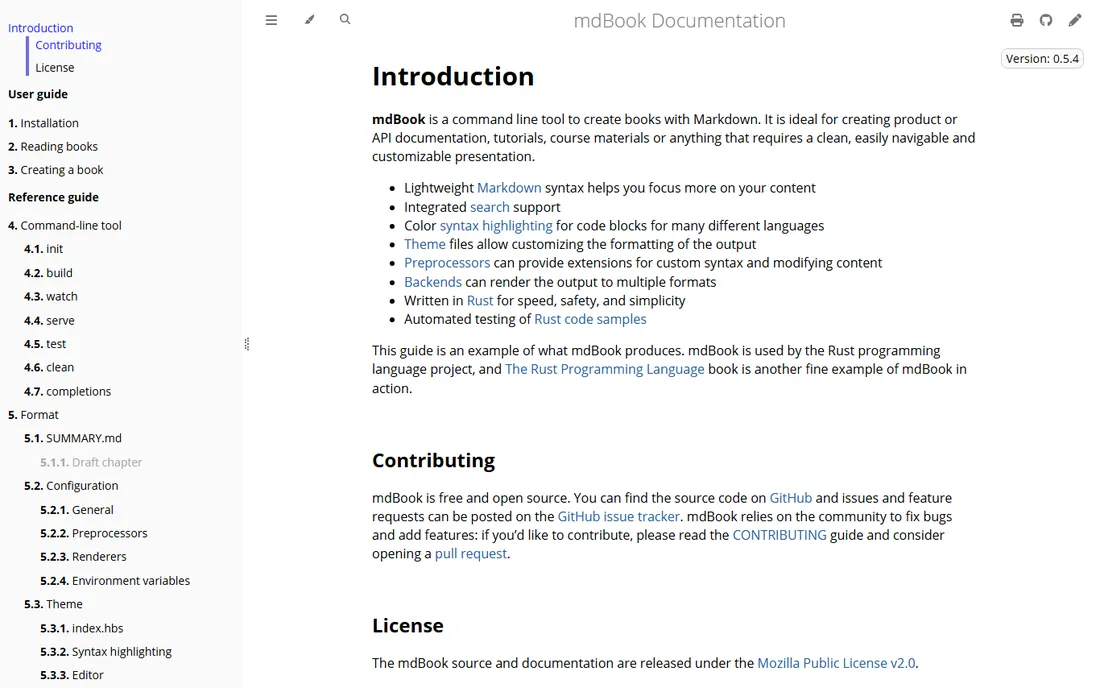
Task: Follow the Markdown link in the feature list
Action: 509,188
